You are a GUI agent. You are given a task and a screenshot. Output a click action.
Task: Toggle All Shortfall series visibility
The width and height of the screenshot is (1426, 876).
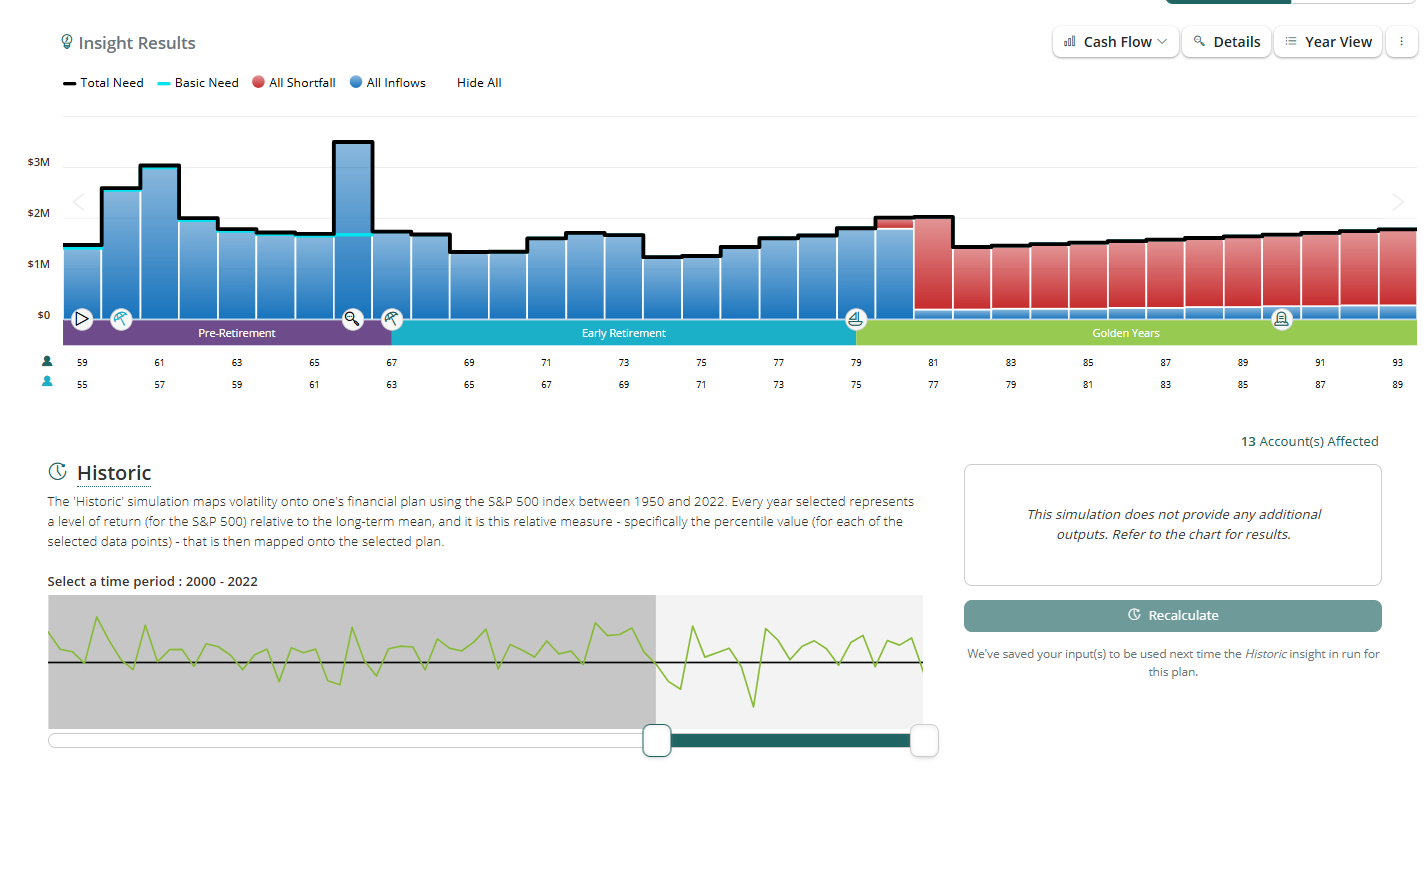point(294,83)
